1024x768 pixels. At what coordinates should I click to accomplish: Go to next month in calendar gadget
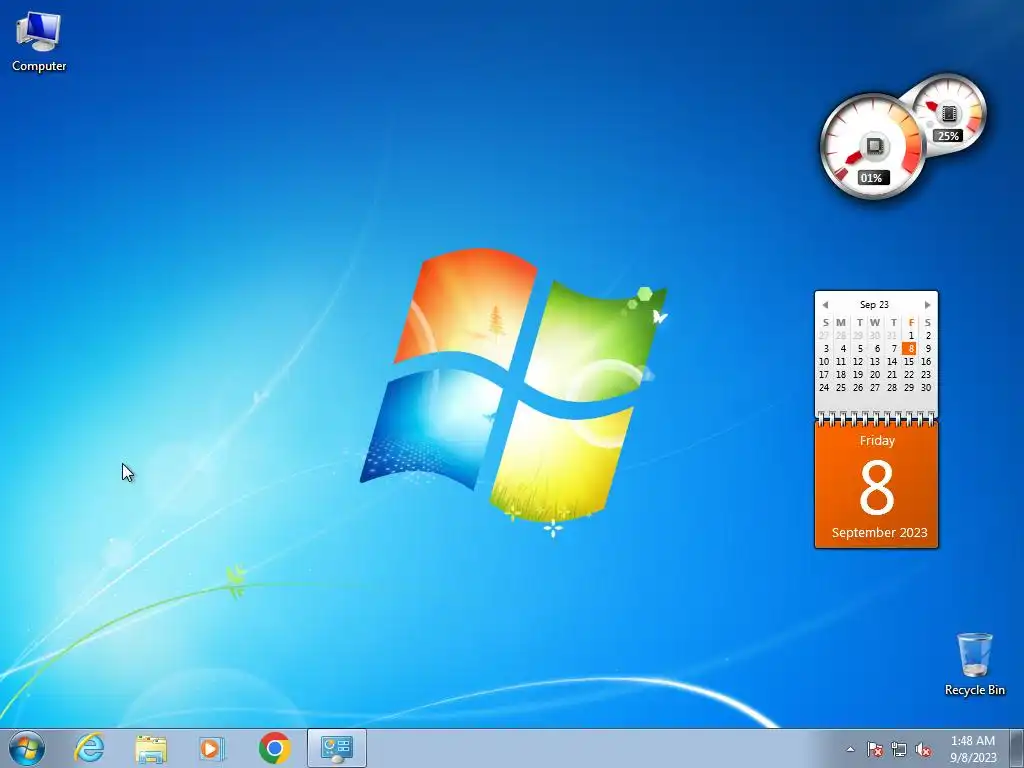coord(927,305)
